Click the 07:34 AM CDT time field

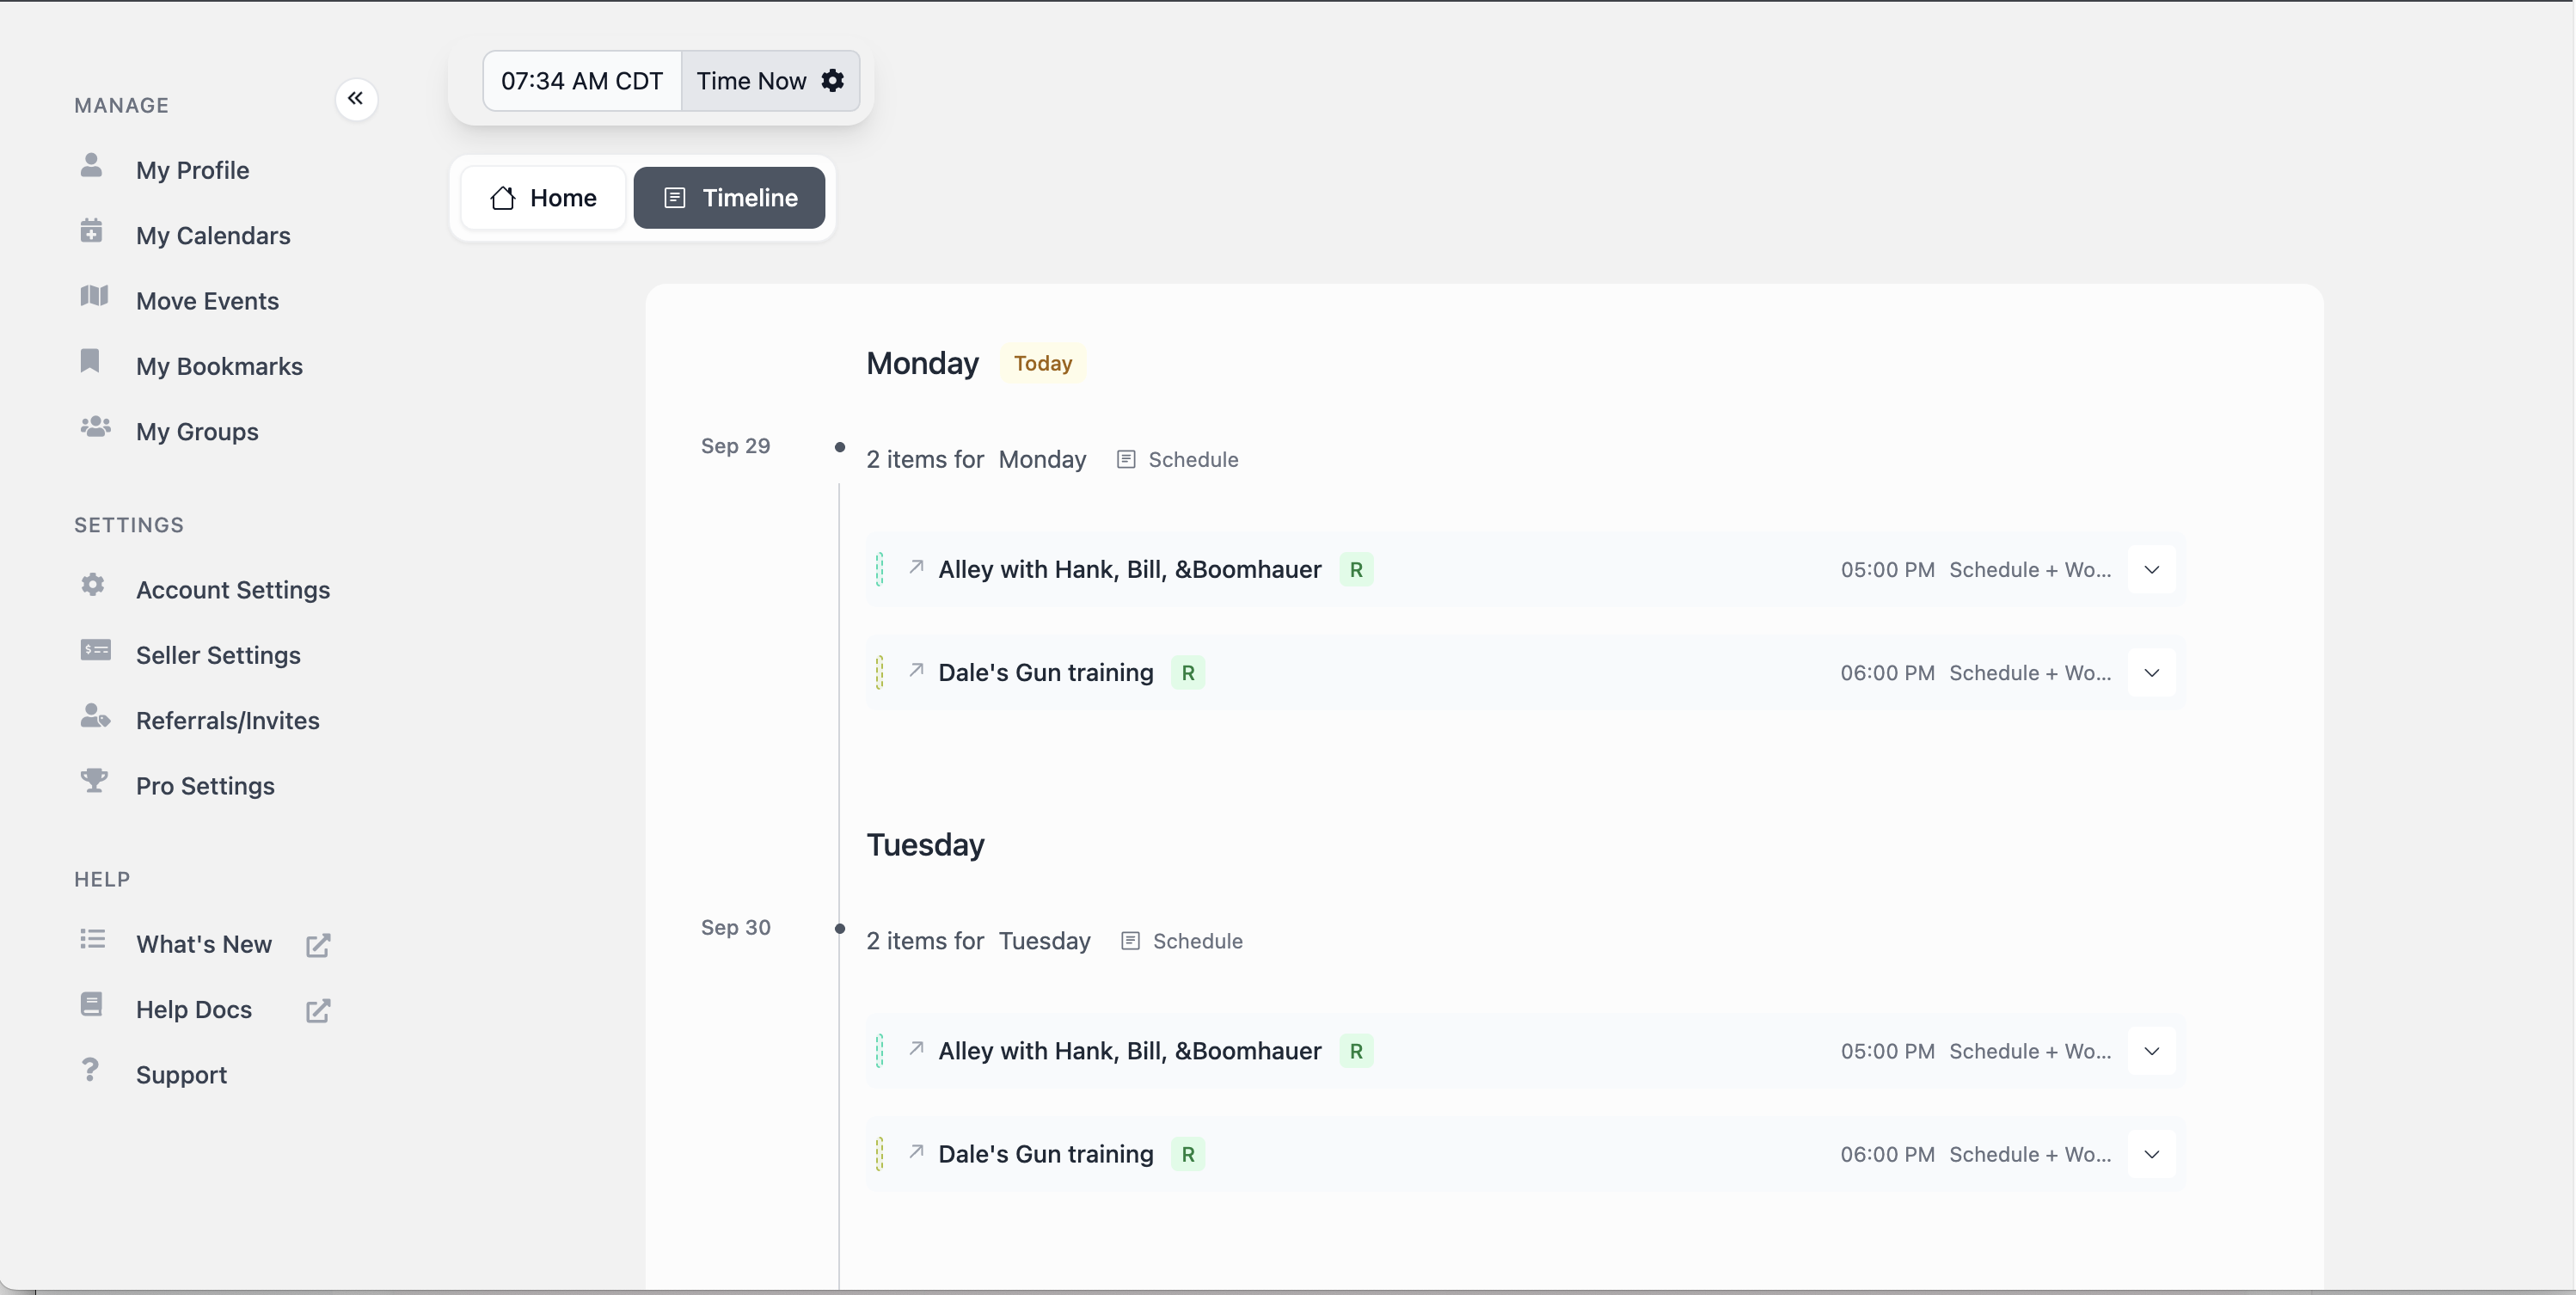[x=582, y=80]
